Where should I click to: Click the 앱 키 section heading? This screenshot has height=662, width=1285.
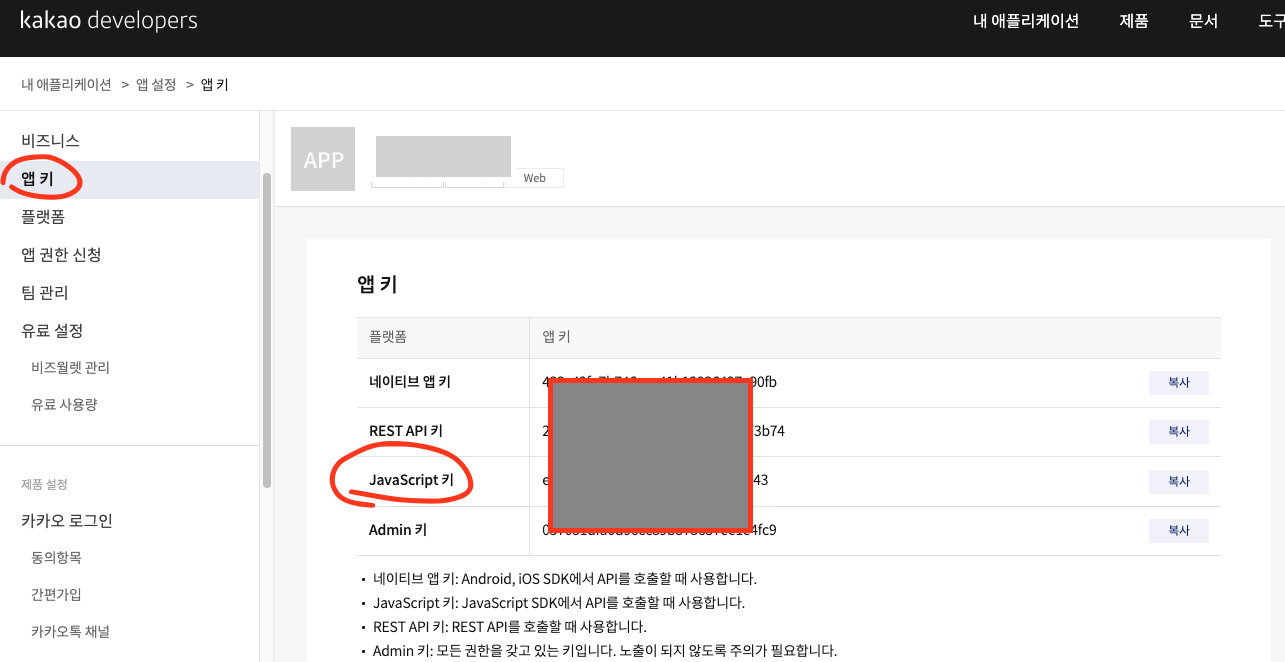pyautogui.click(x=377, y=284)
